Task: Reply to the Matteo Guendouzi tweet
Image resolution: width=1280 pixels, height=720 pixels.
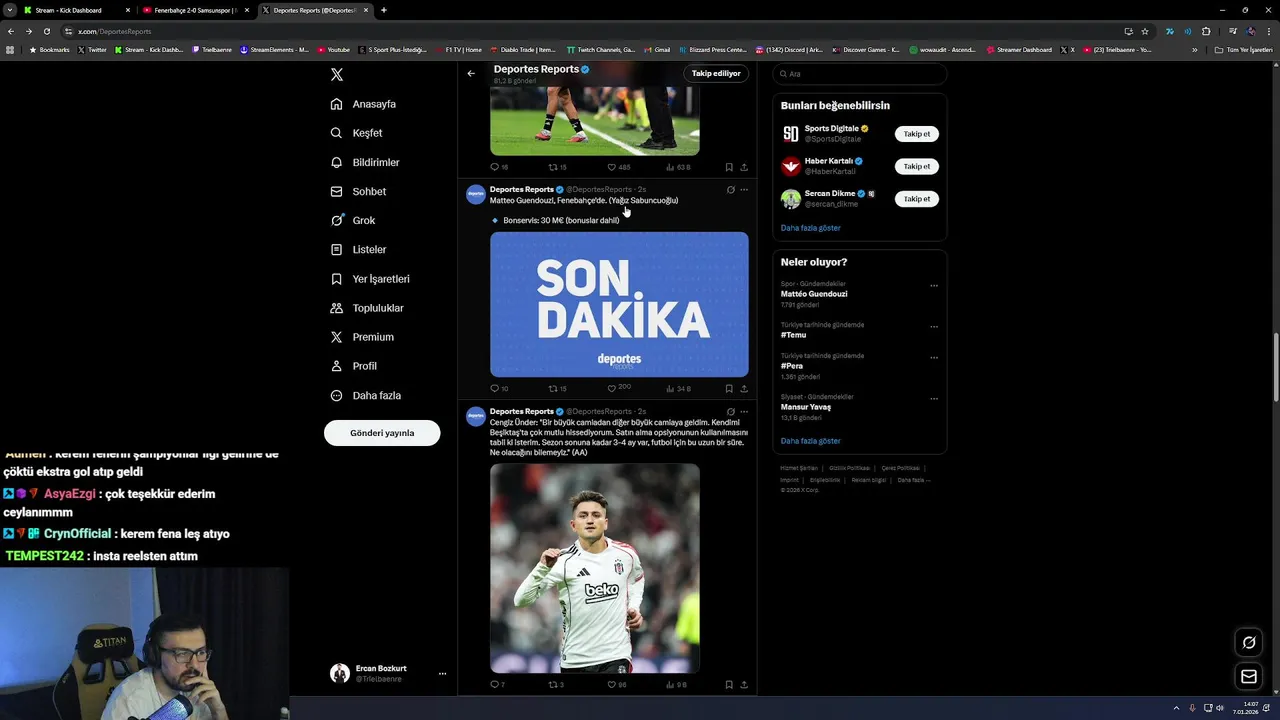Action: (x=498, y=388)
